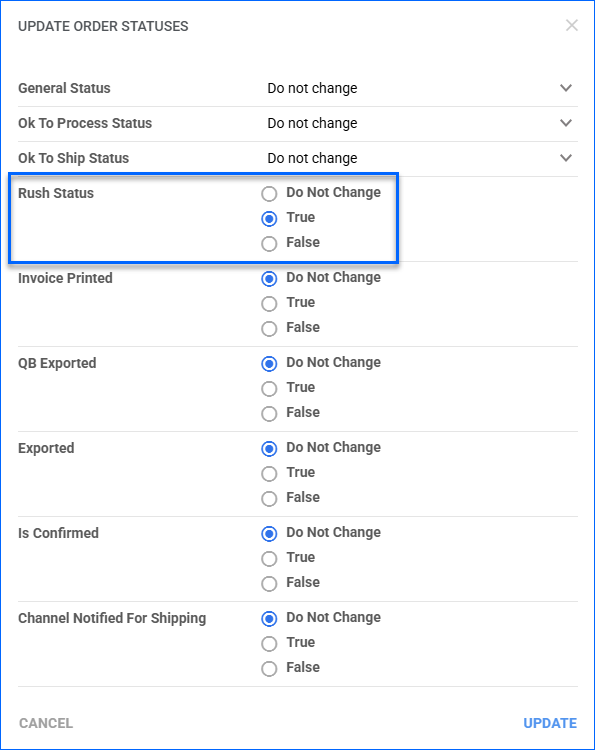Mark QB Exported as True

tap(269, 389)
